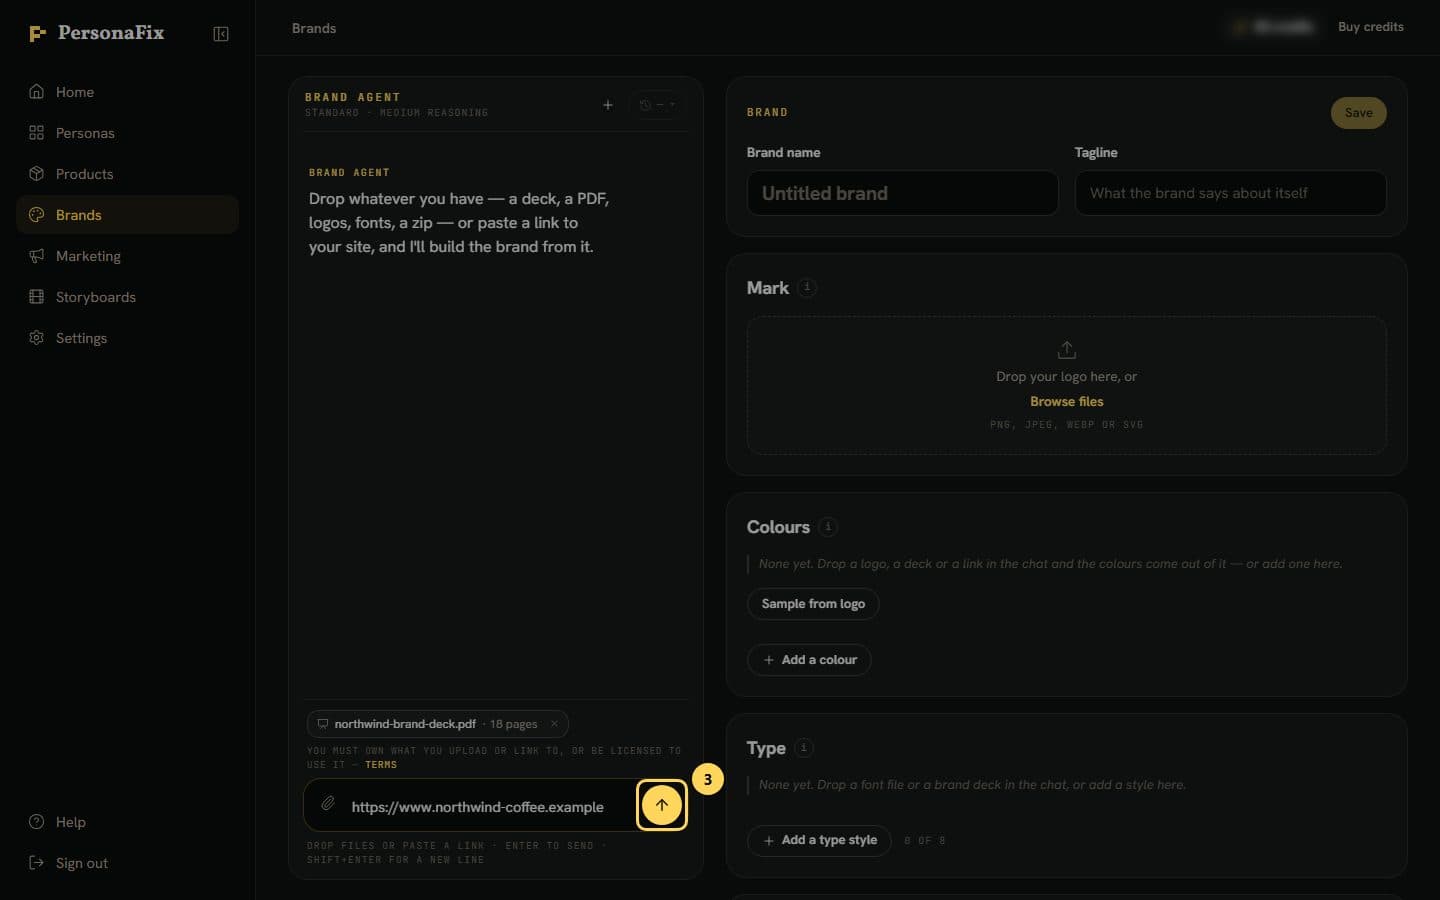Click the Marketing megaphone icon

click(37, 256)
